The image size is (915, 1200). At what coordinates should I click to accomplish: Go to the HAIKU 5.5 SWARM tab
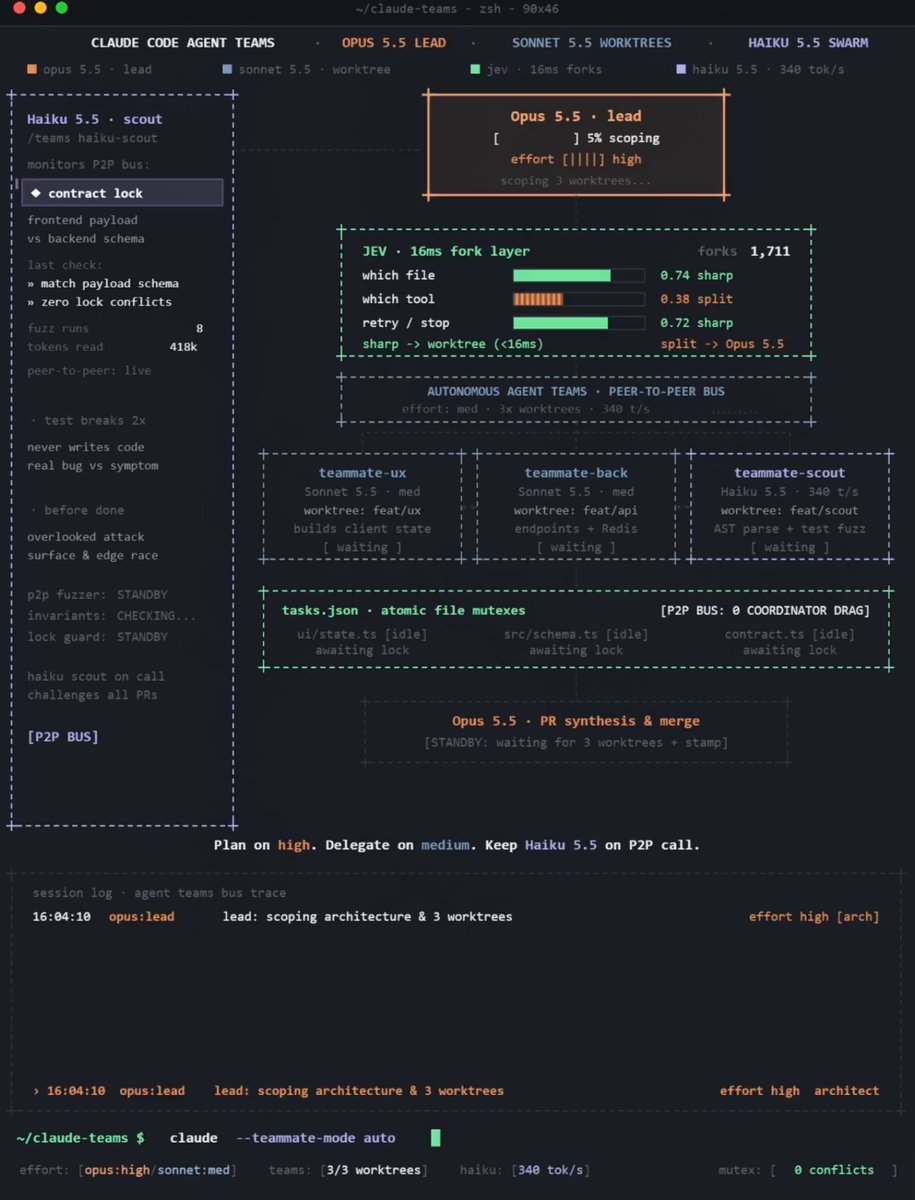pyautogui.click(x=808, y=43)
